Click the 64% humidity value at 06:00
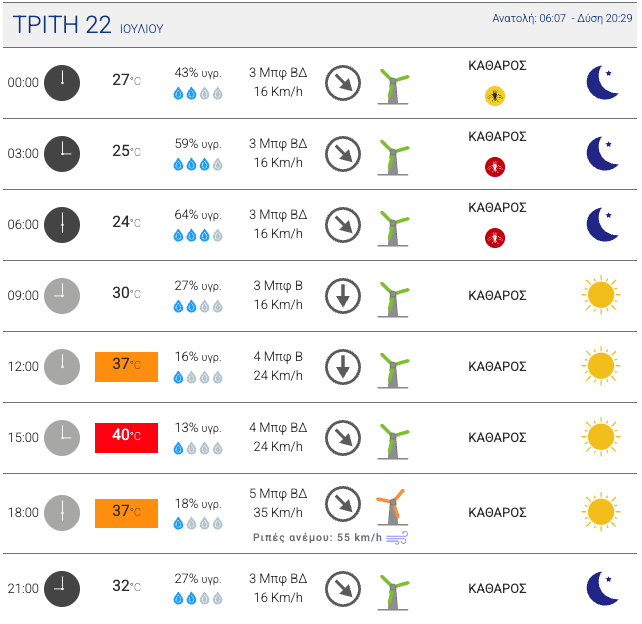This screenshot has height=624, width=642. pyautogui.click(x=197, y=215)
